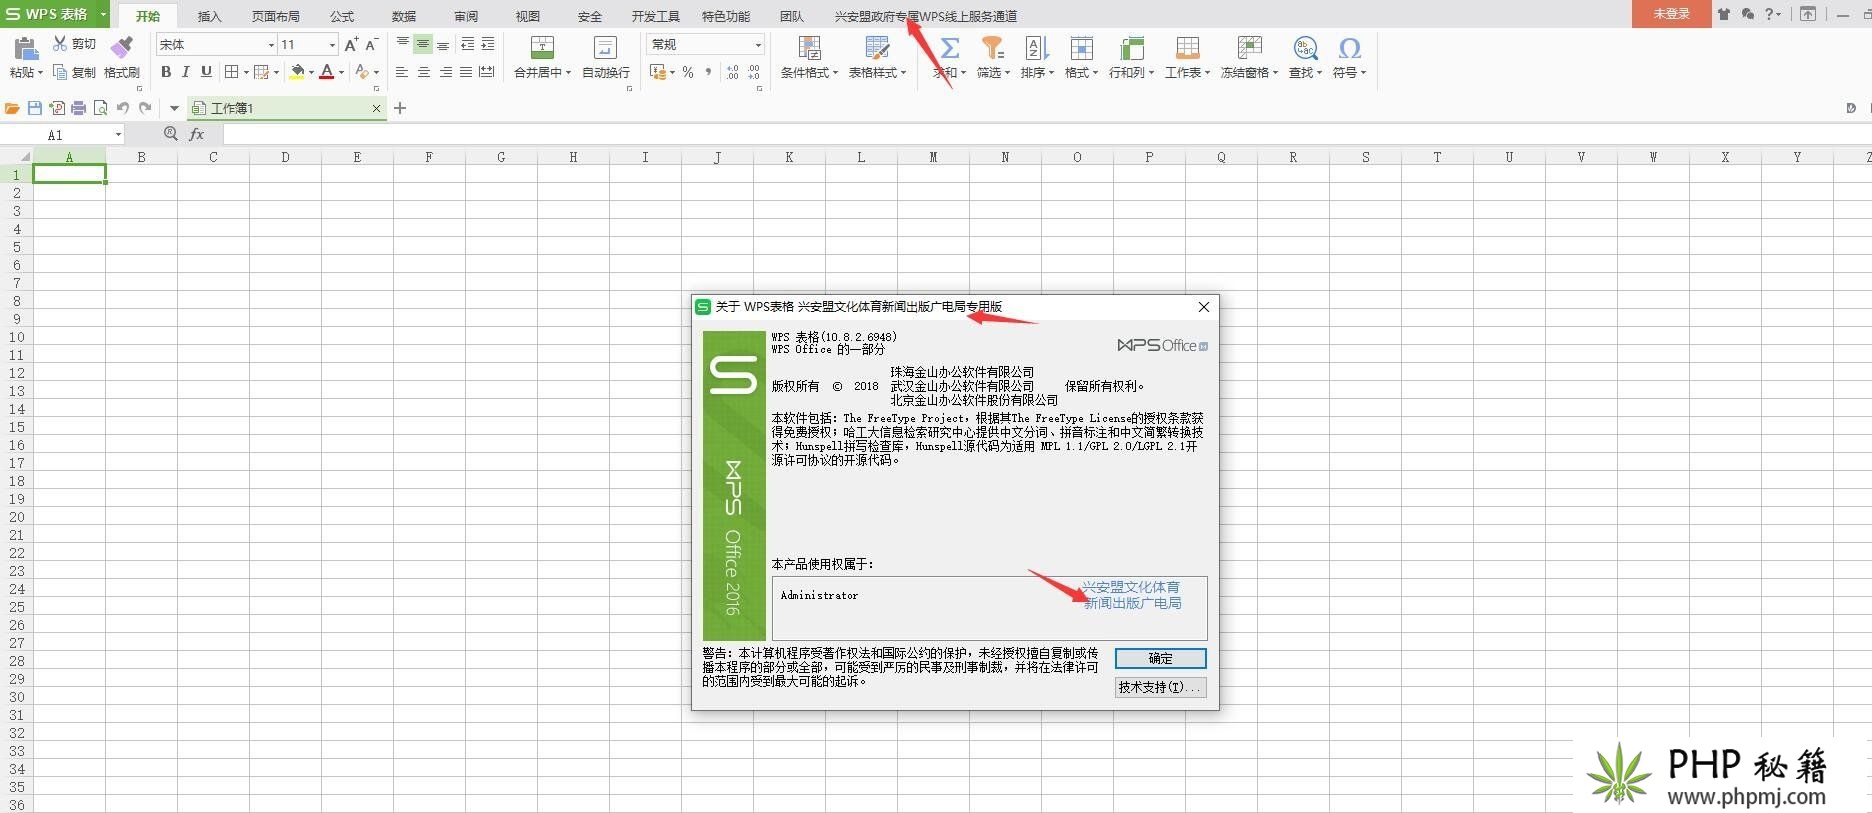Click the clear formatting eraser icon
The image size is (1872, 813).
pyautogui.click(x=363, y=72)
